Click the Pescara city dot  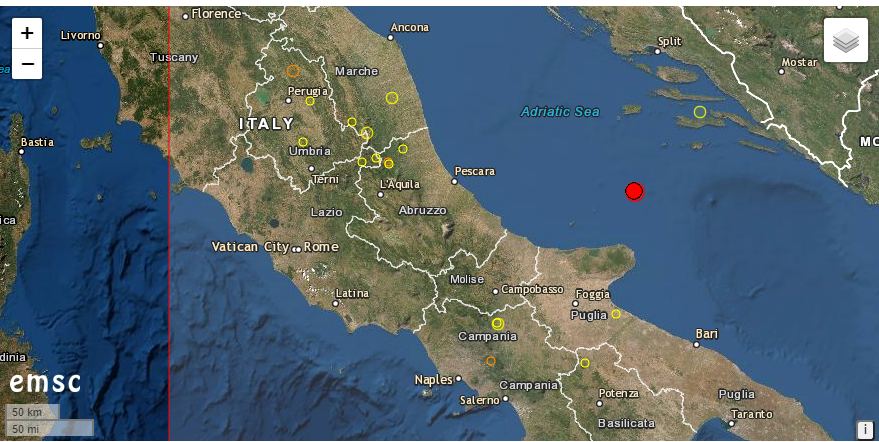[454, 181]
